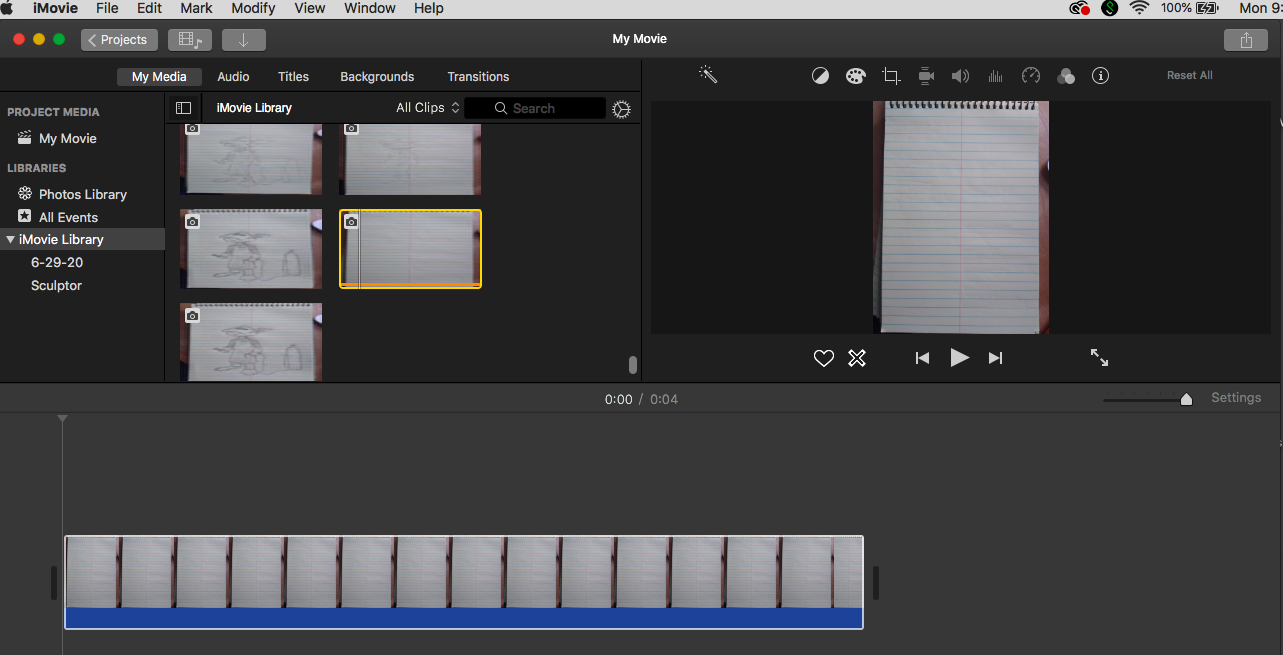Click the timeline playhead marker

[x=62, y=418]
